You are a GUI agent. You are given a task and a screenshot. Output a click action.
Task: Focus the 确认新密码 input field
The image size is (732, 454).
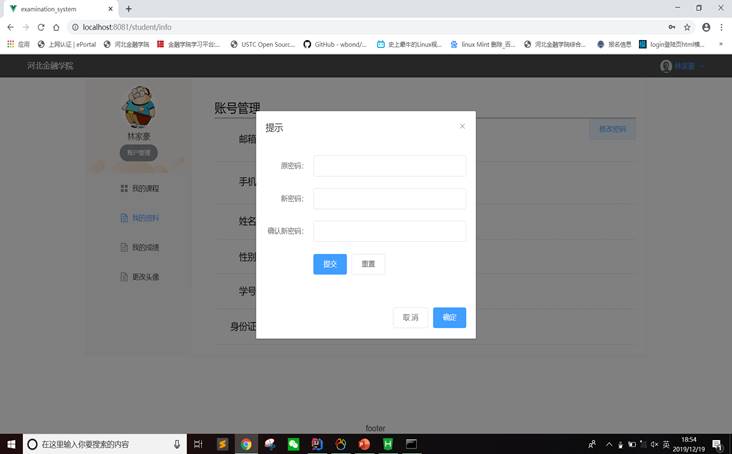[389, 231]
